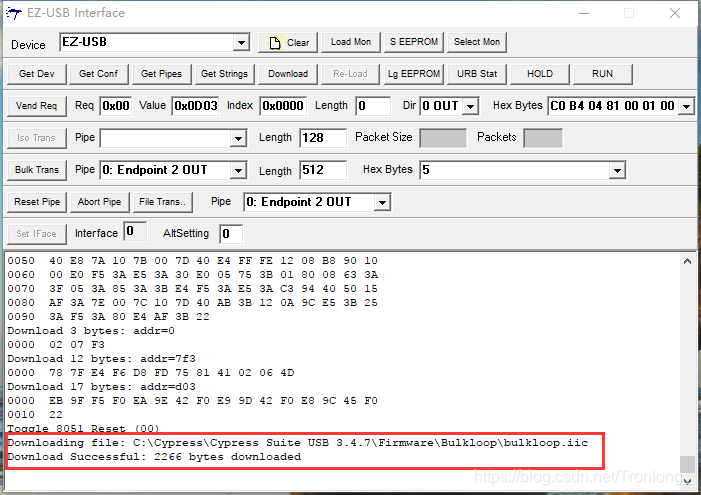Image resolution: width=701 pixels, height=495 pixels.
Task: Open the Iso Trans Pipe dropdown
Action: click(x=238, y=139)
